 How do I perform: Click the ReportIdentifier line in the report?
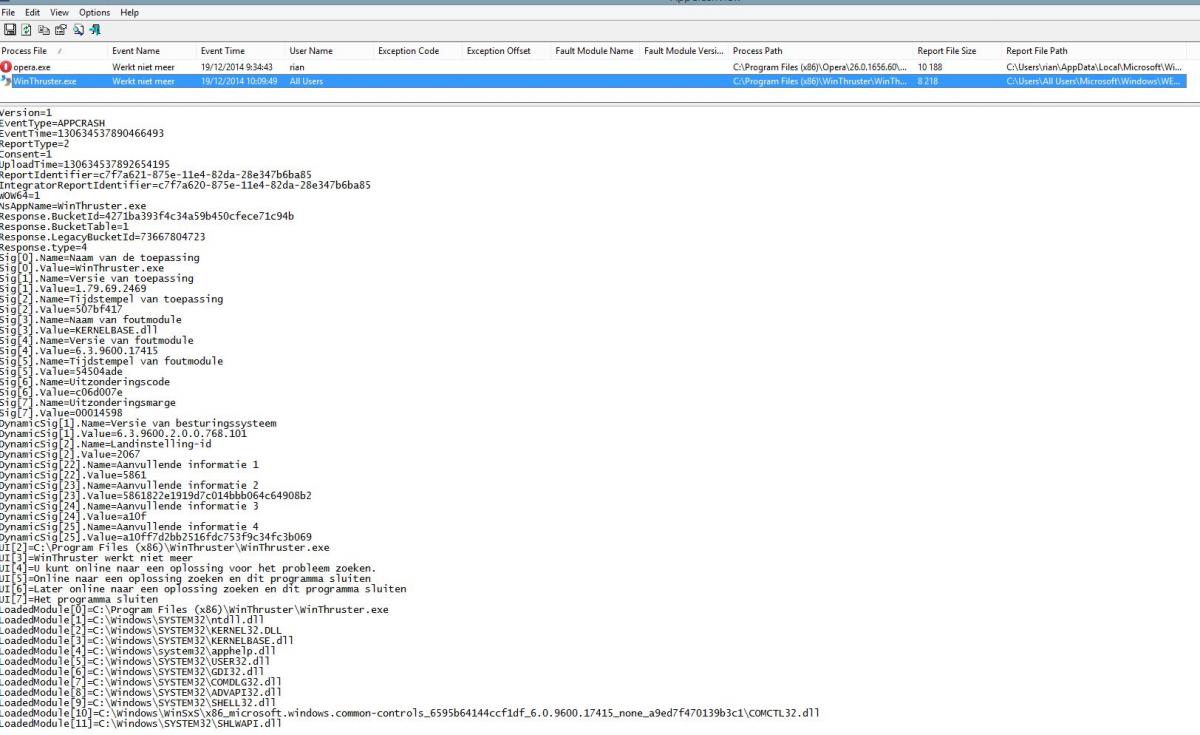(156, 175)
